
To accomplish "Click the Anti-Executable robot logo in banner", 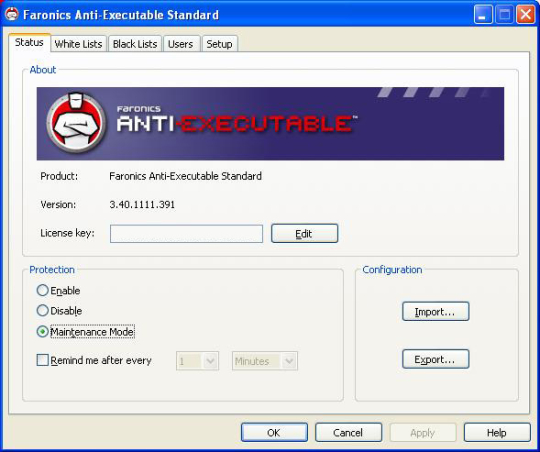I will (x=76, y=123).
